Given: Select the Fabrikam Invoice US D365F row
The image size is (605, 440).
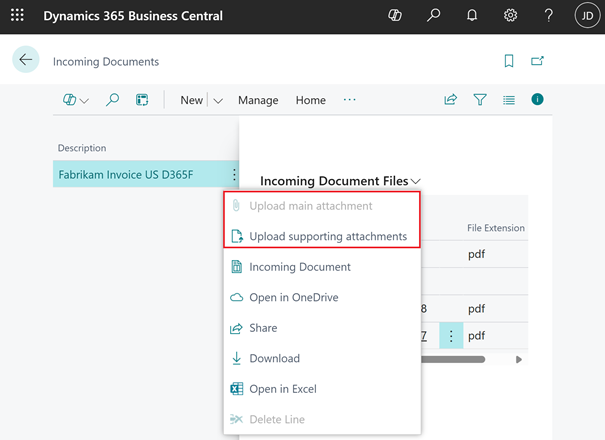Looking at the screenshot, I should [x=146, y=174].
